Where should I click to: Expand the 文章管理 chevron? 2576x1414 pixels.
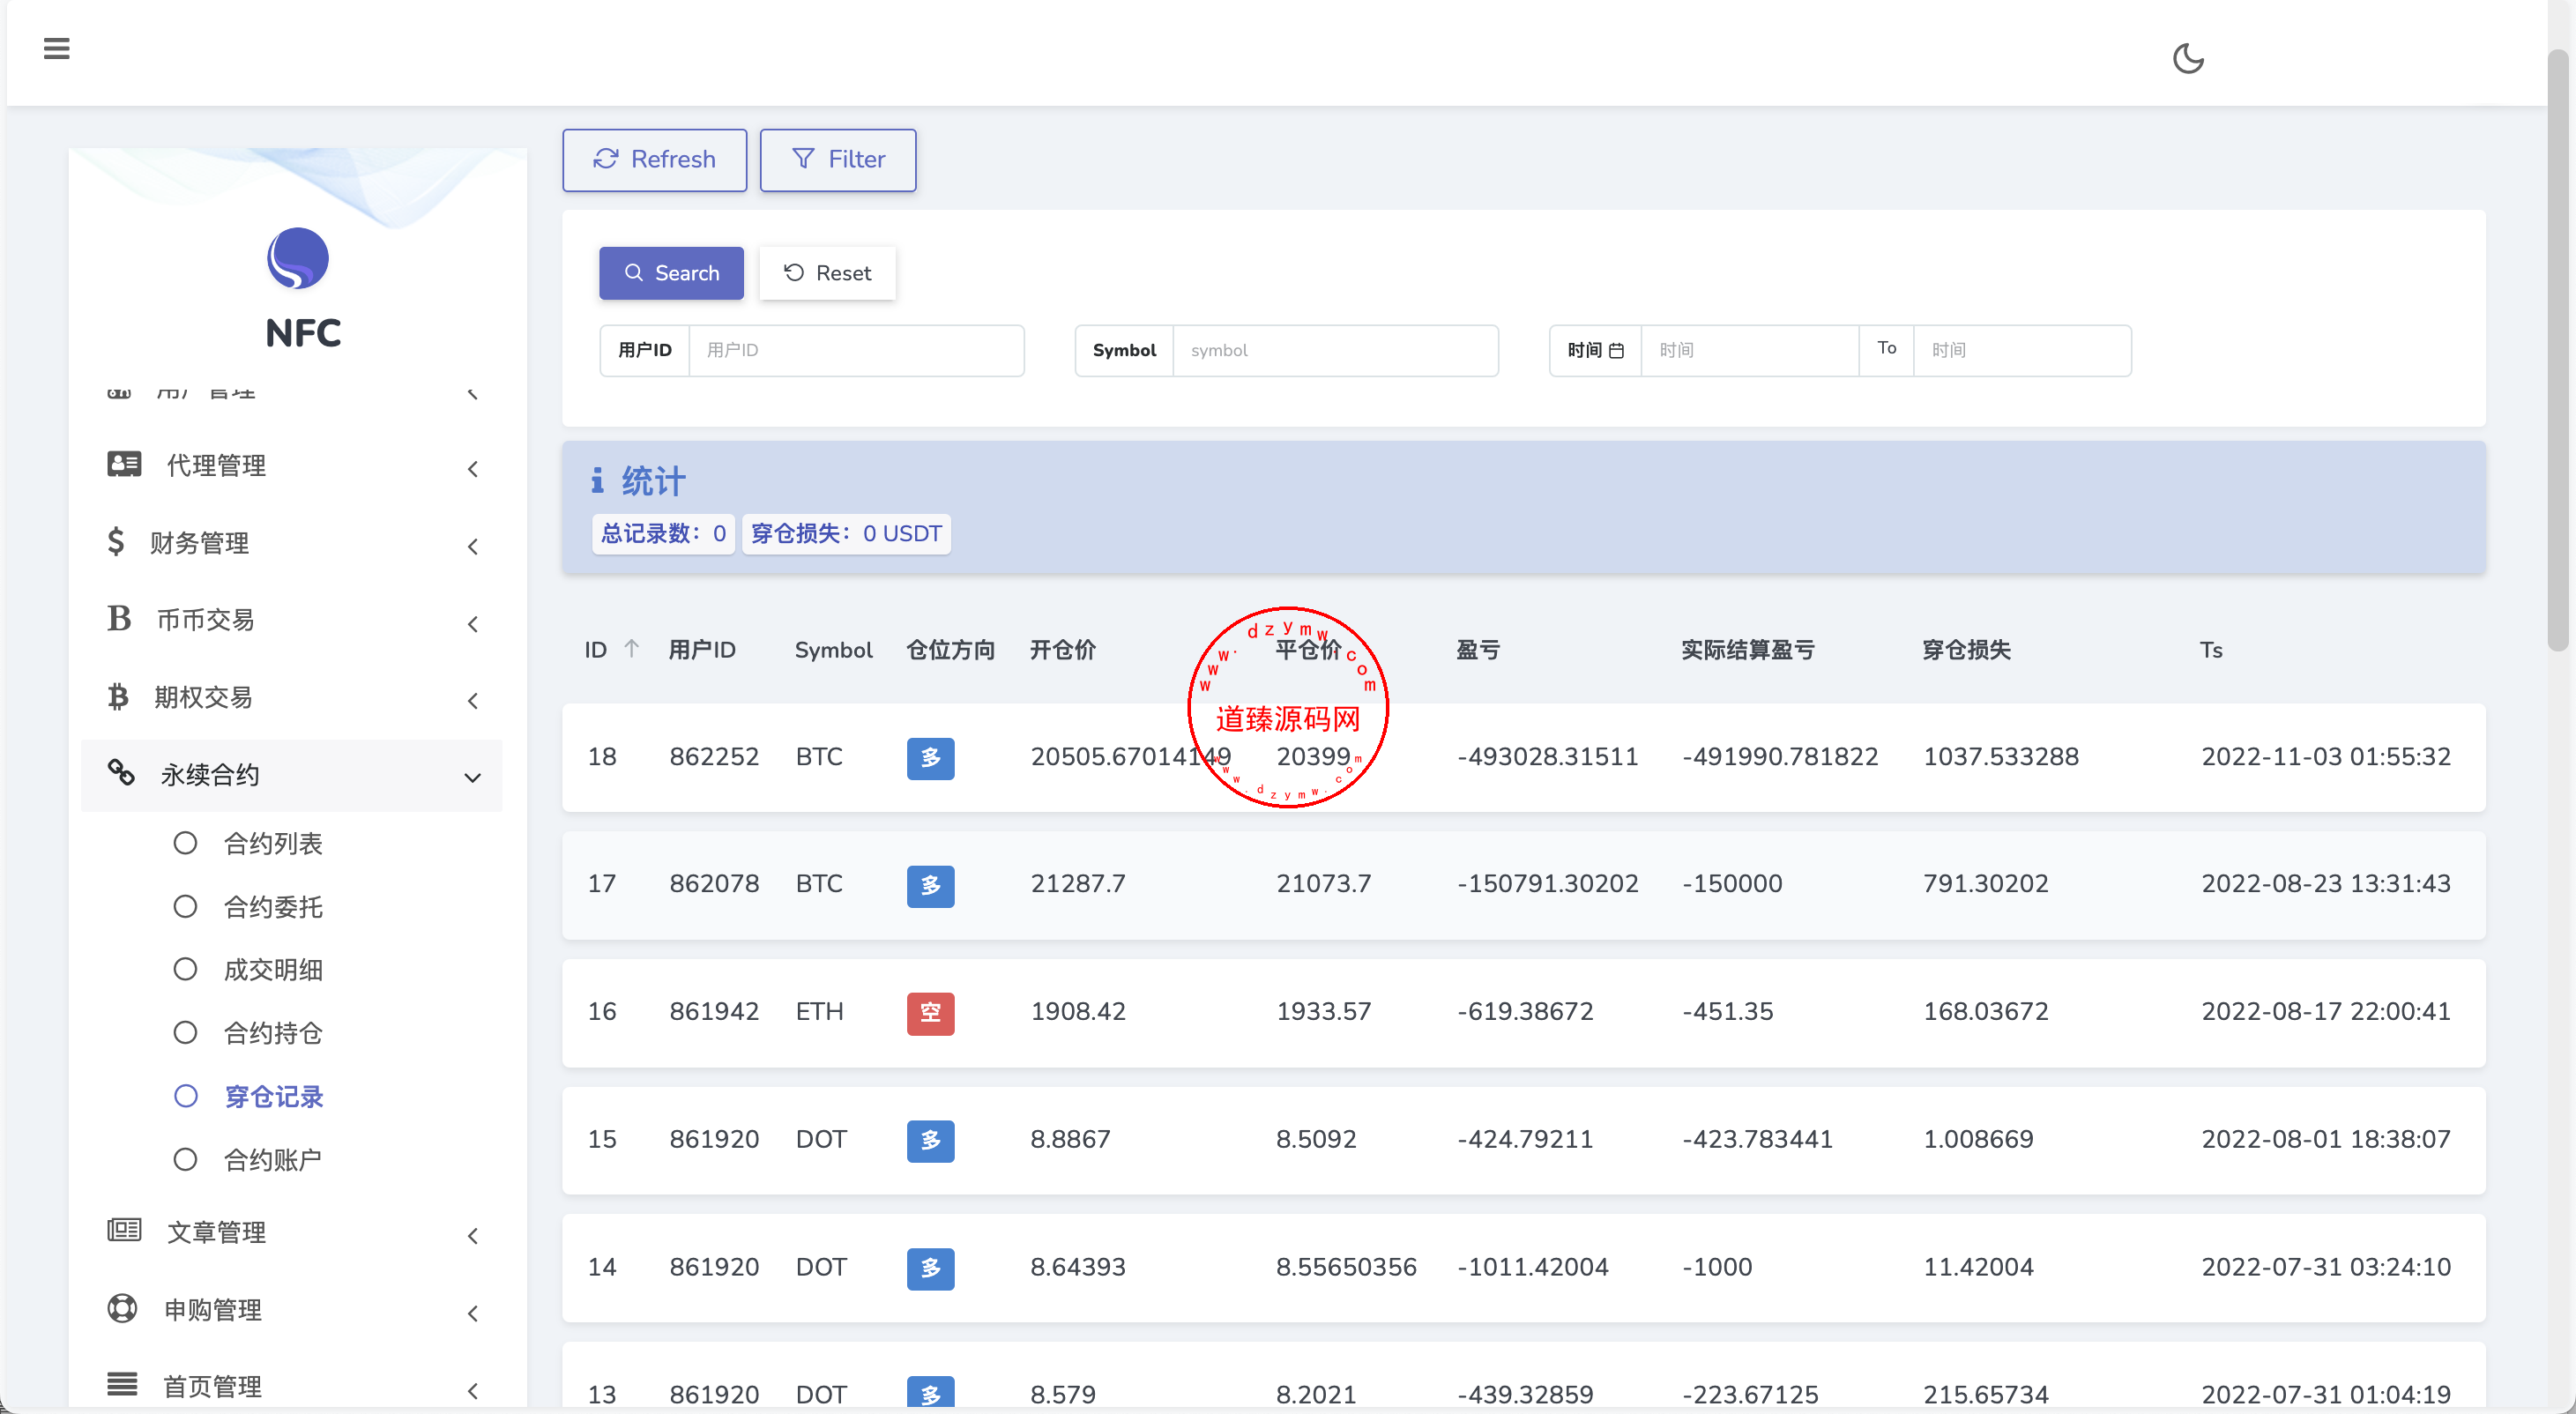coord(473,1236)
